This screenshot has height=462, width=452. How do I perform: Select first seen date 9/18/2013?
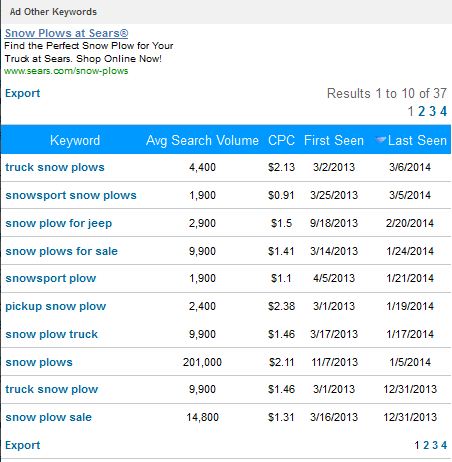[334, 223]
